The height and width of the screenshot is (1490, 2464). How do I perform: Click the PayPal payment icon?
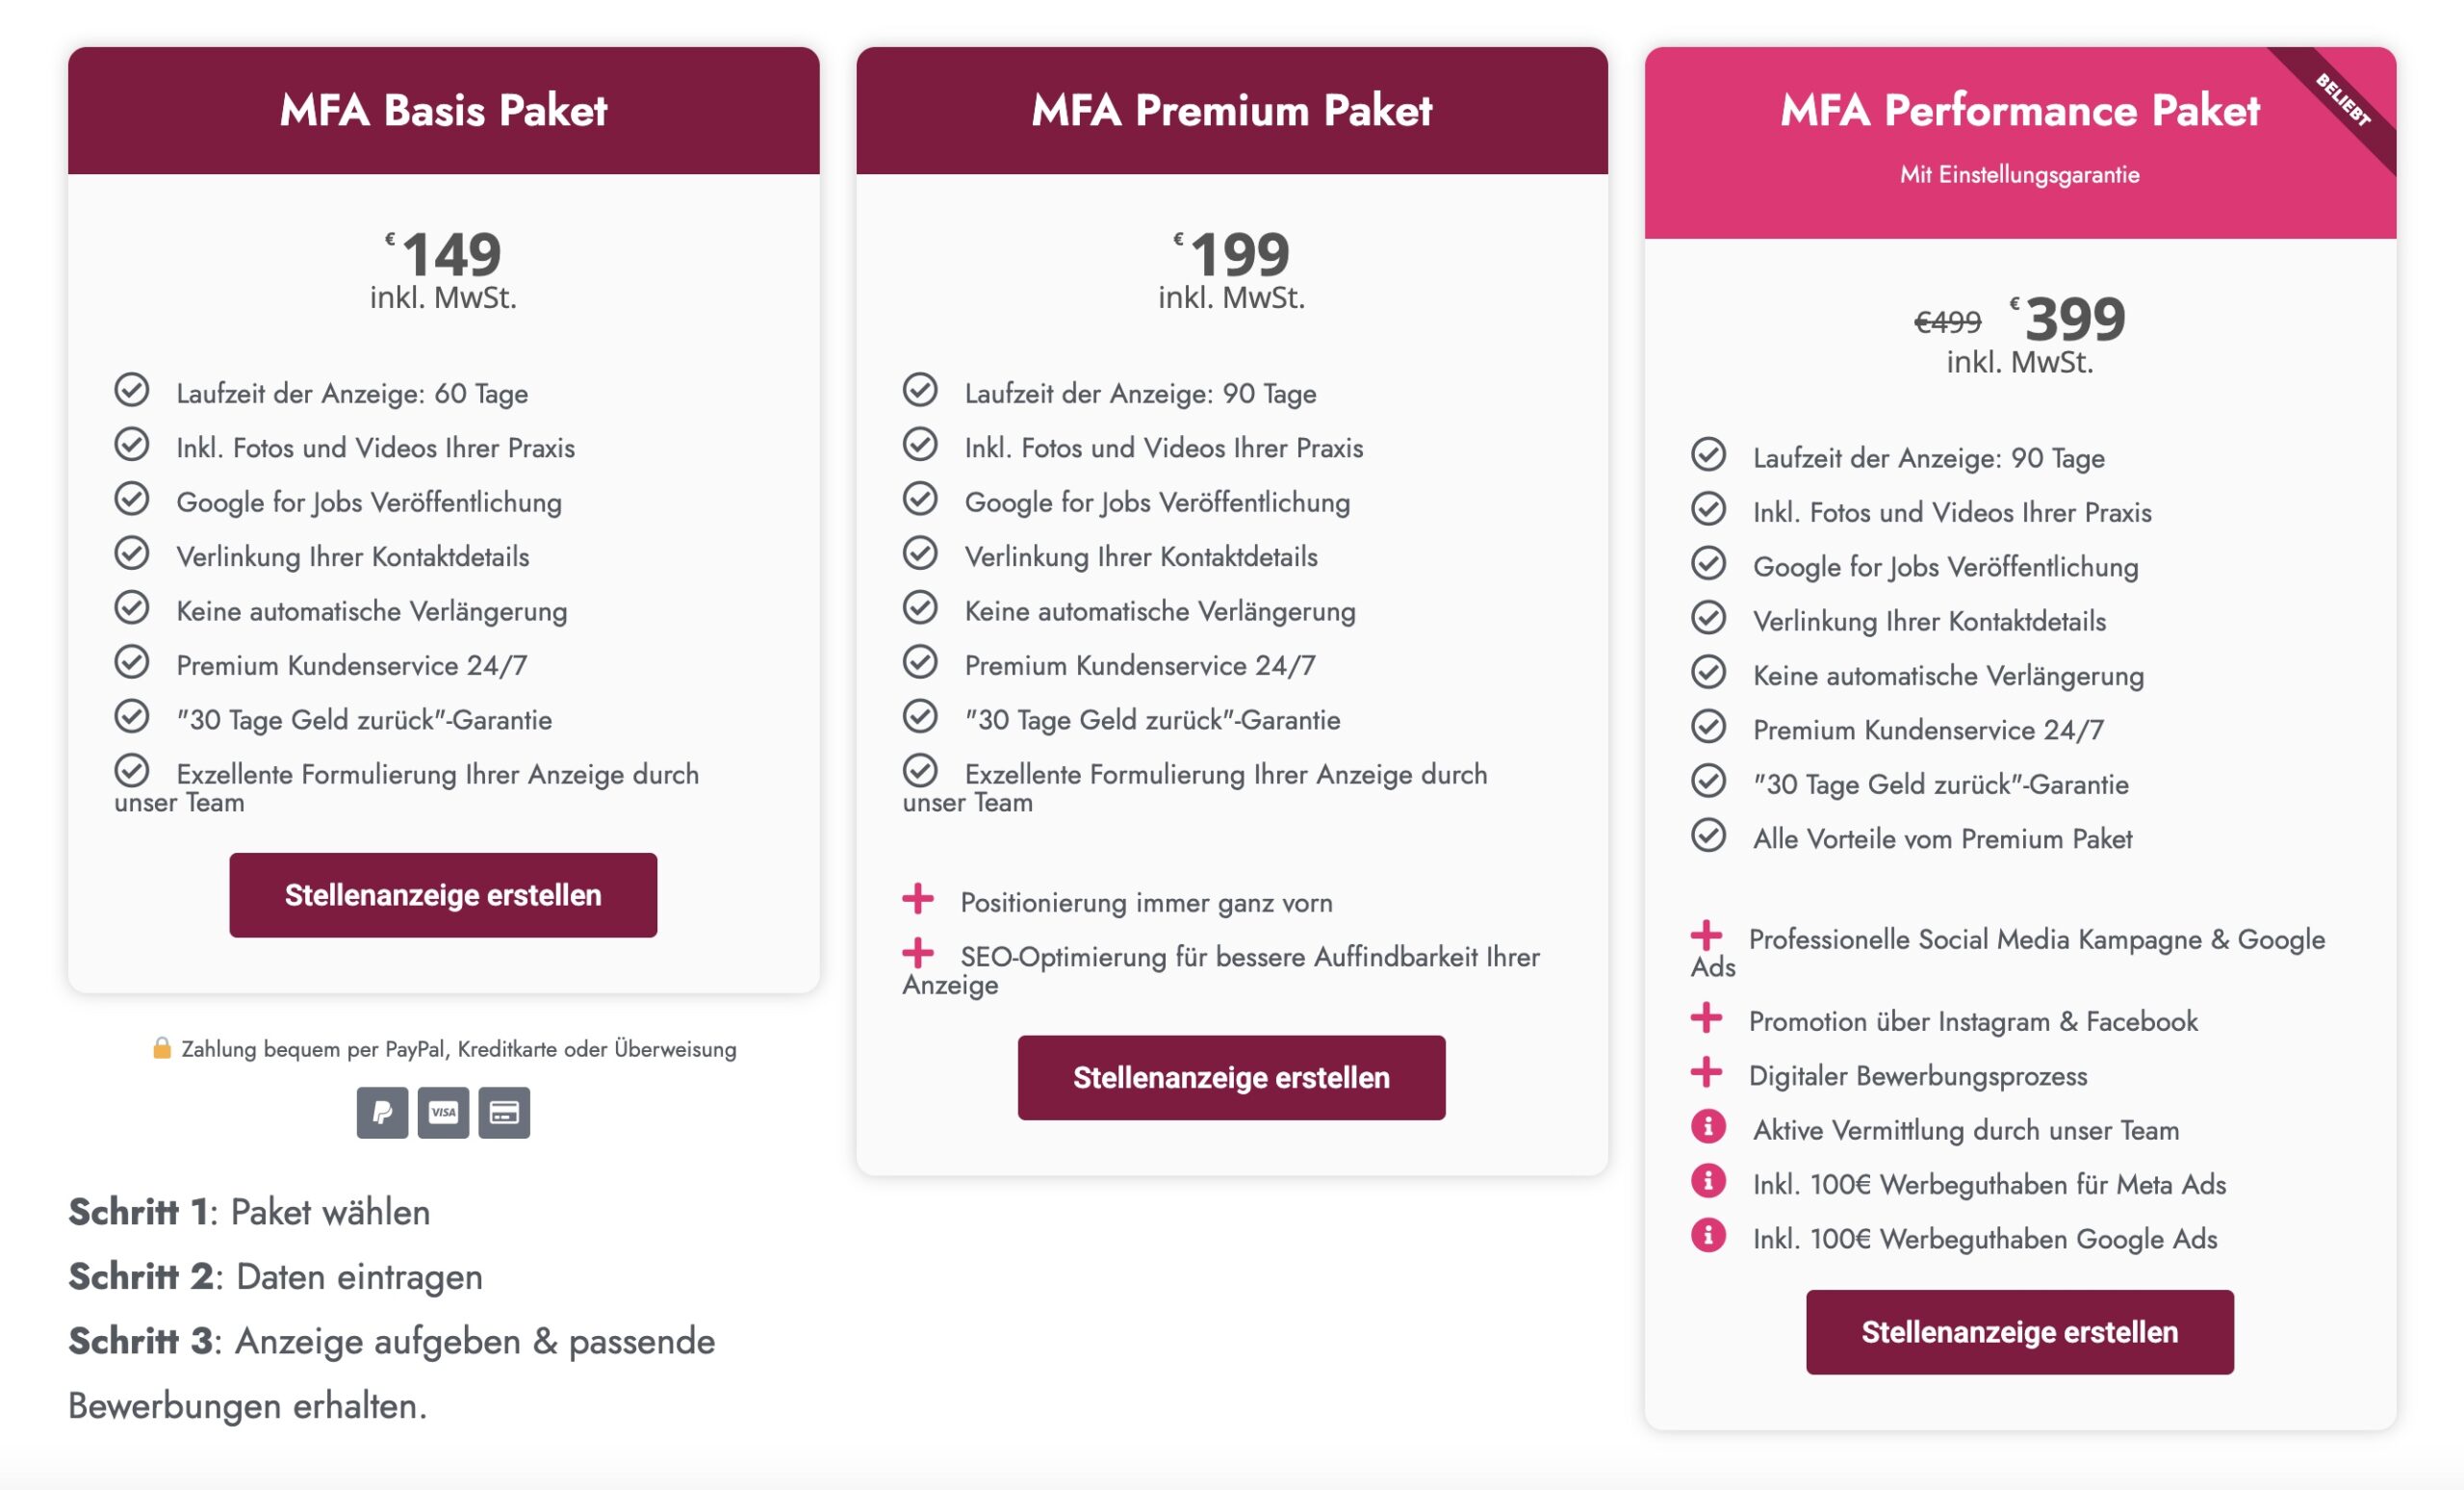[x=382, y=1112]
